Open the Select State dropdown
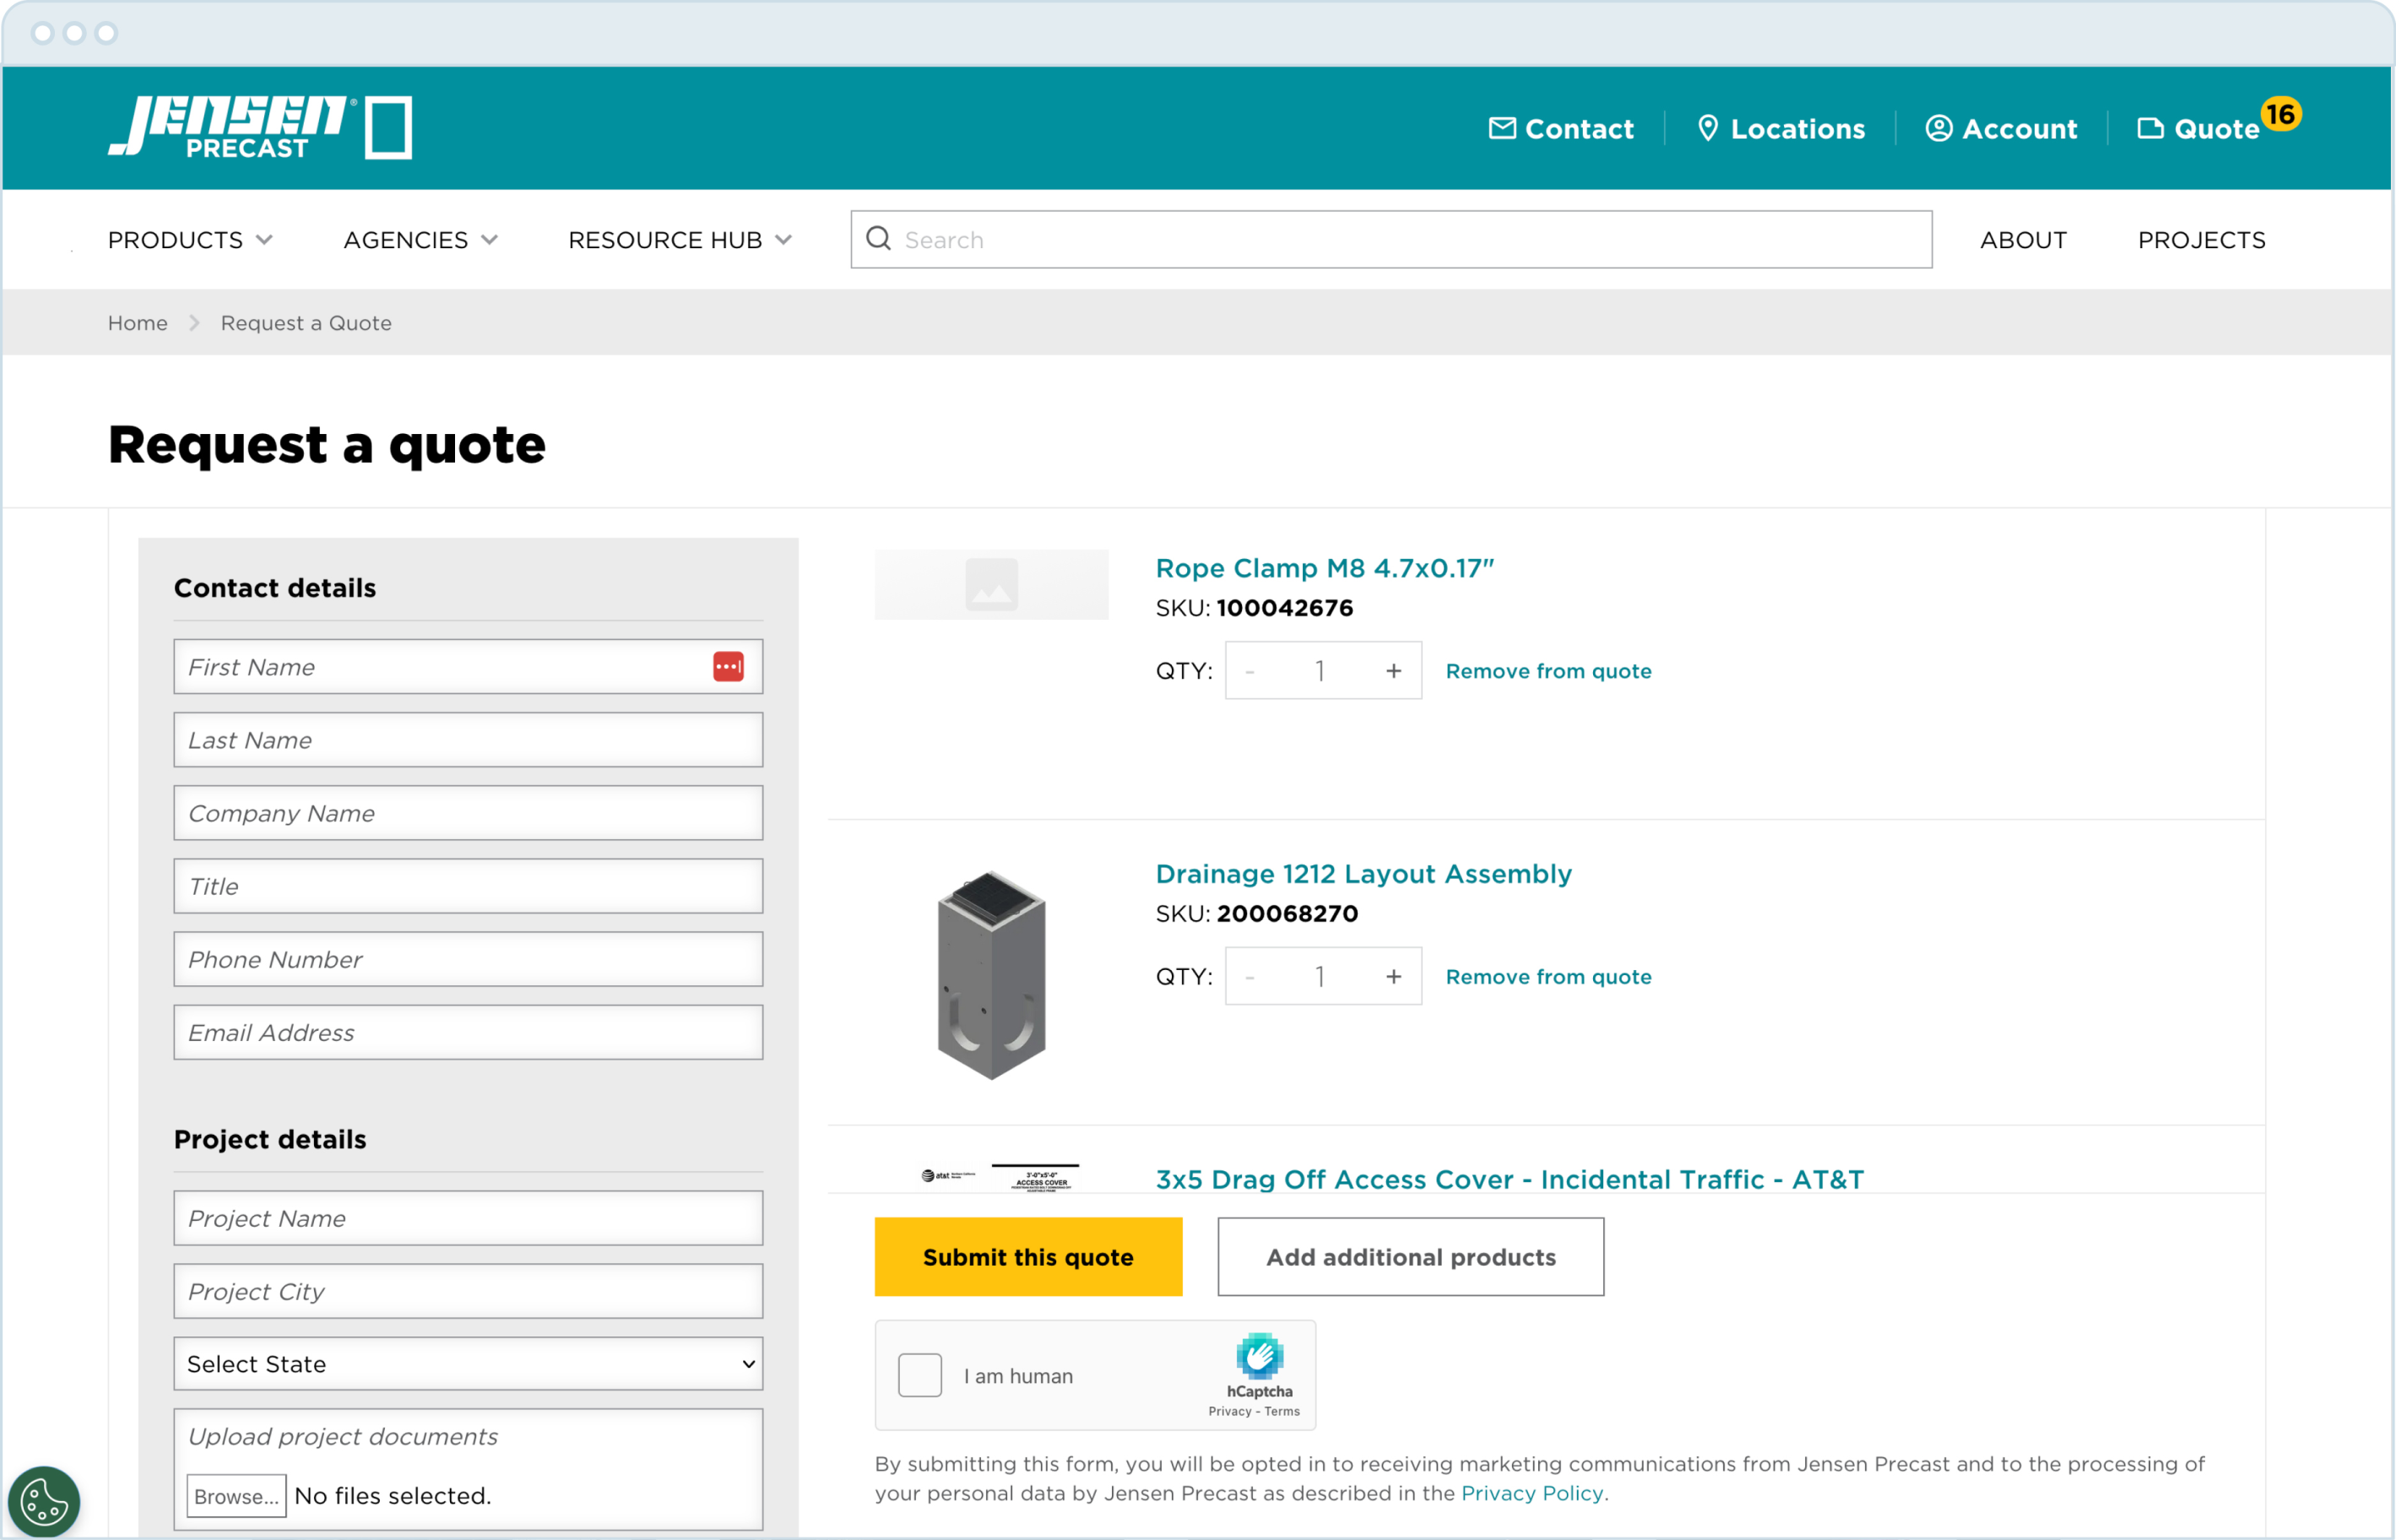2396x1540 pixels. coord(467,1363)
